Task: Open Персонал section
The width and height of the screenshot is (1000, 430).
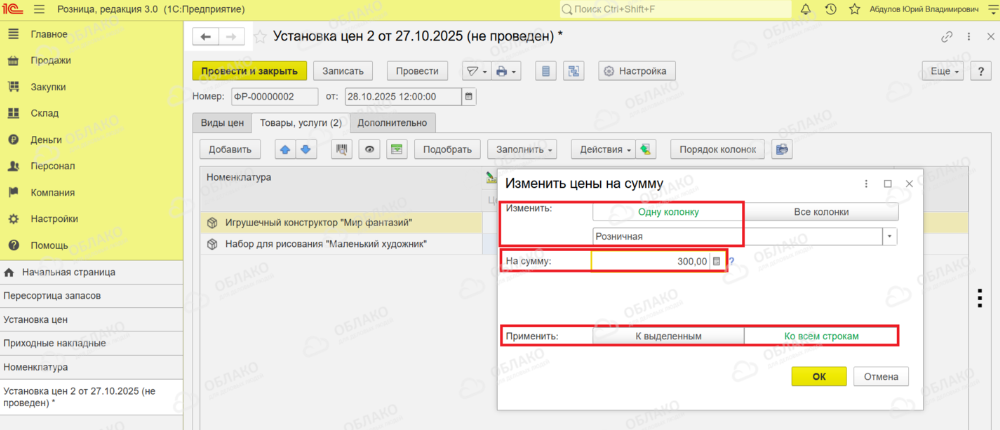Action: click(x=53, y=166)
